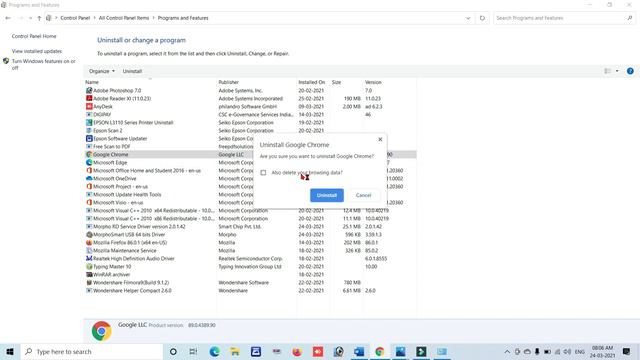
Task: Select Mozilla Maintenance Service row
Action: (251, 251)
